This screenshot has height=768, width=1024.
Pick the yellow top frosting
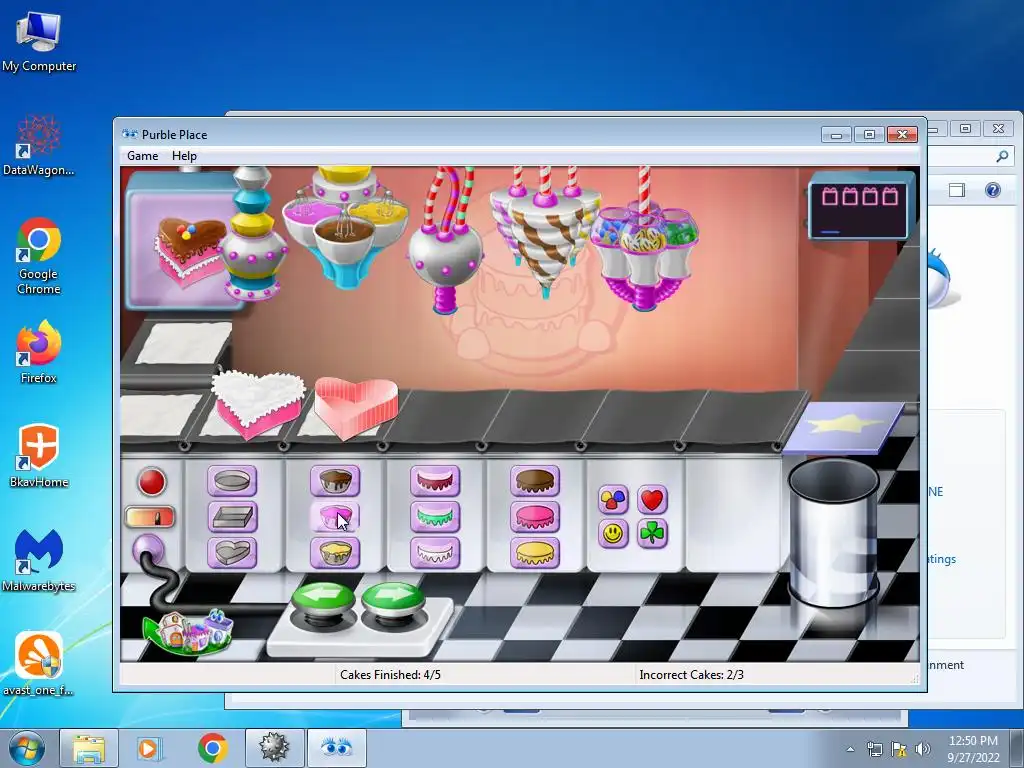(x=535, y=552)
